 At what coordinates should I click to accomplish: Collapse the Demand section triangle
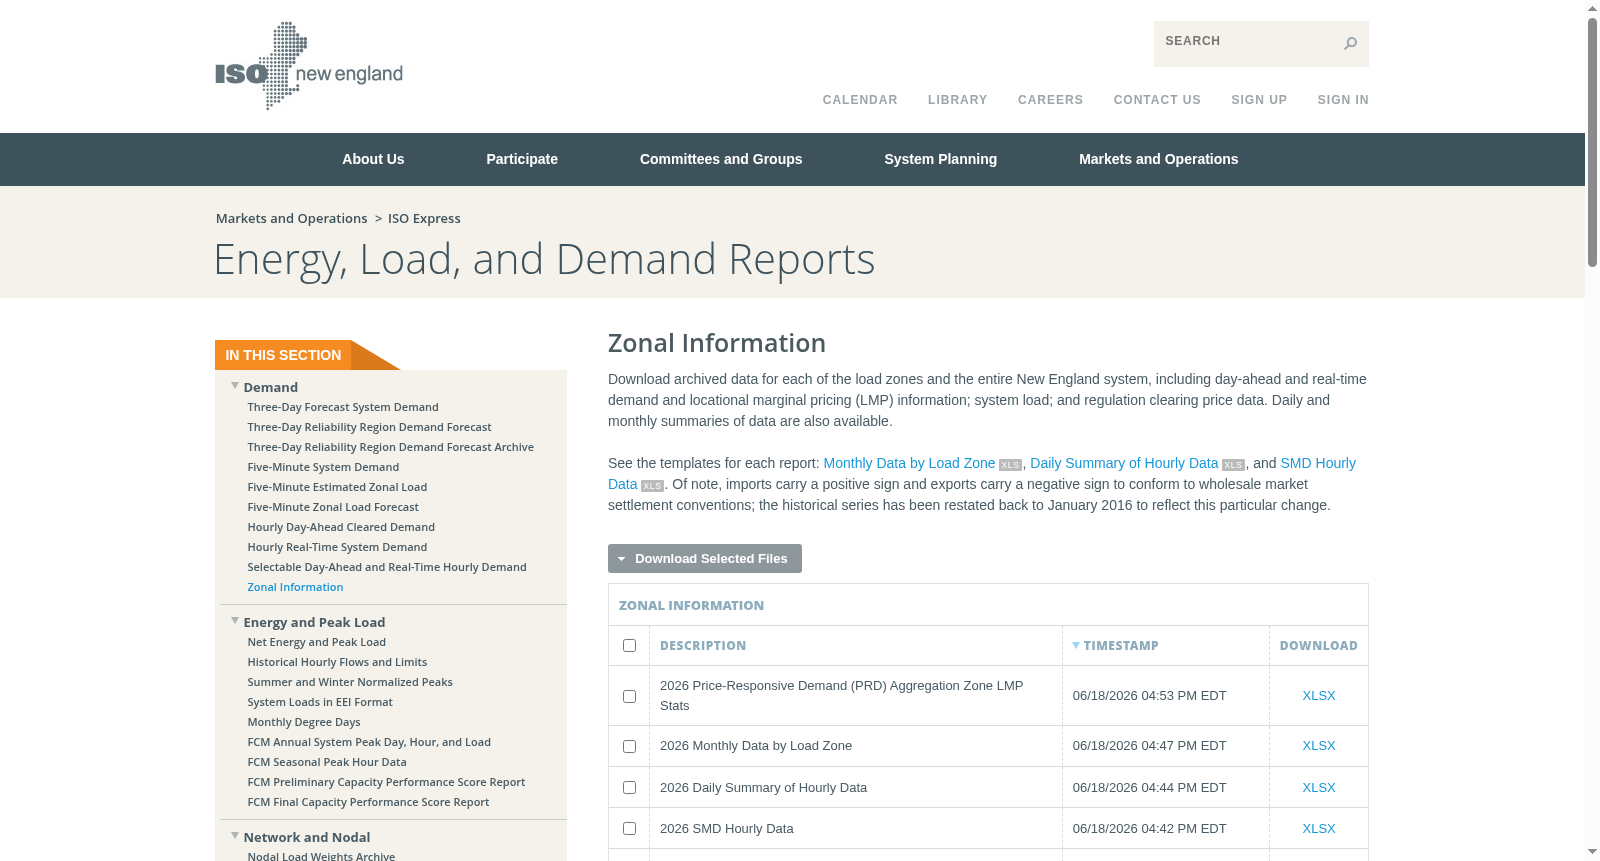235,386
